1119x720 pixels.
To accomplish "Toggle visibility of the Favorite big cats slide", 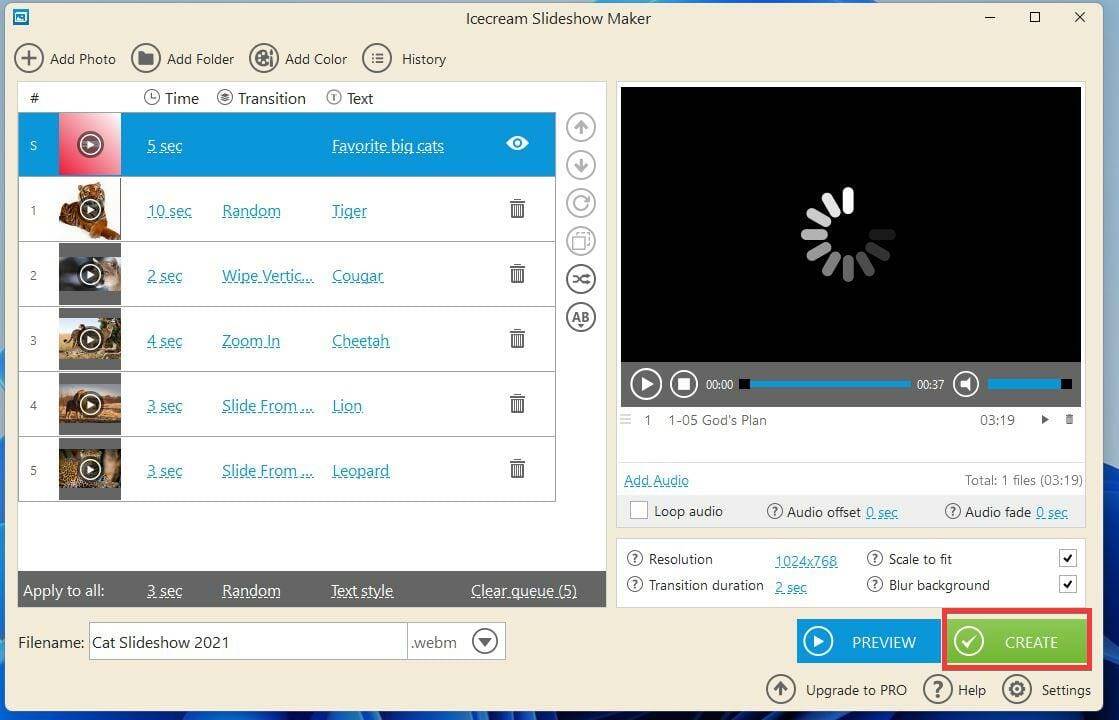I will [517, 143].
